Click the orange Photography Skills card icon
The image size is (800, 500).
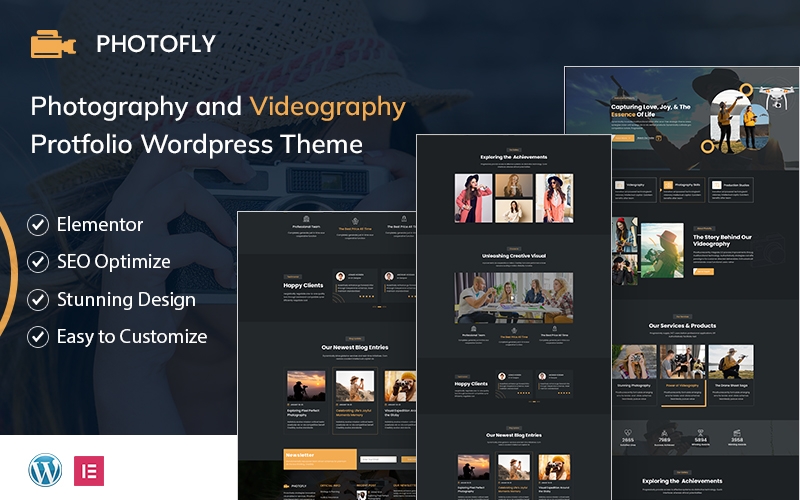point(668,185)
